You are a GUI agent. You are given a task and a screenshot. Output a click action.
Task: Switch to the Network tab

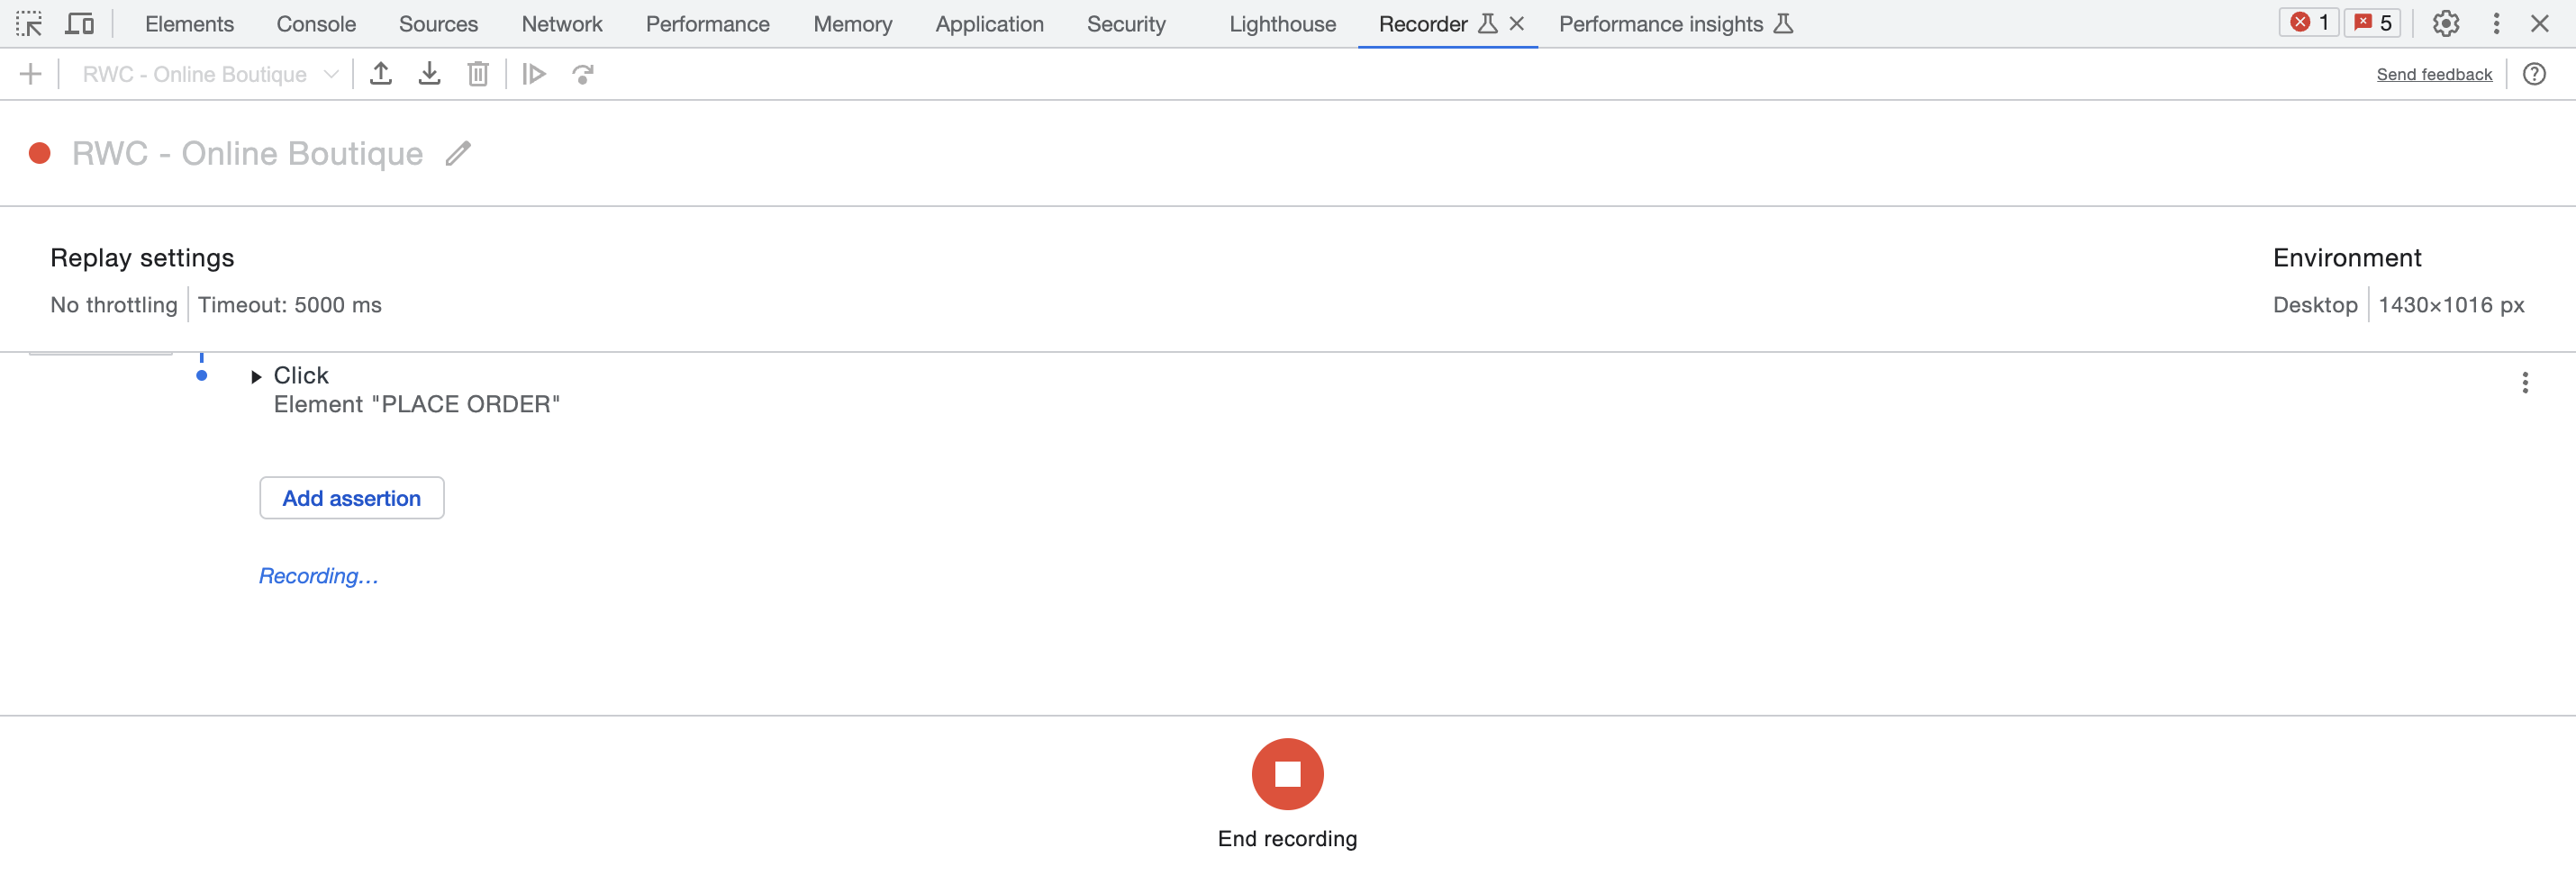[x=561, y=24]
